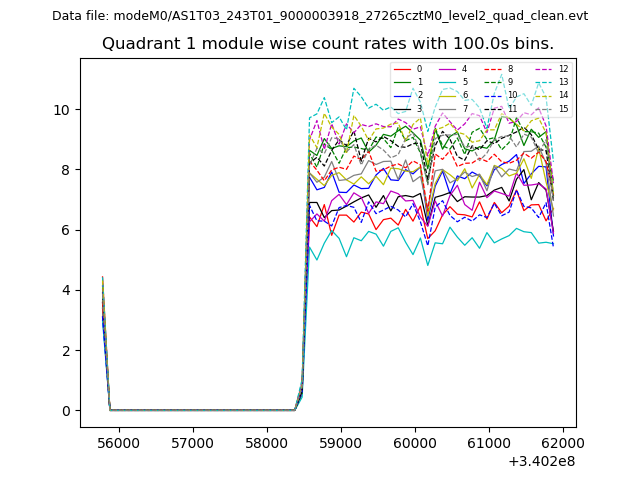Click the y-axis tick label 10

tap(61, 109)
